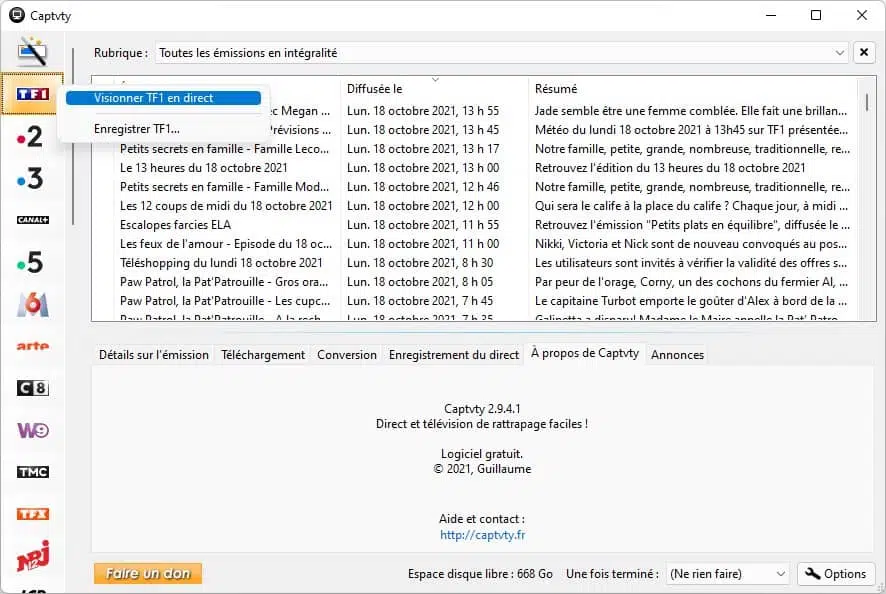Viewport: 886px width, 594px height.
Task: Minimize the Captvty window
Action: coord(771,15)
